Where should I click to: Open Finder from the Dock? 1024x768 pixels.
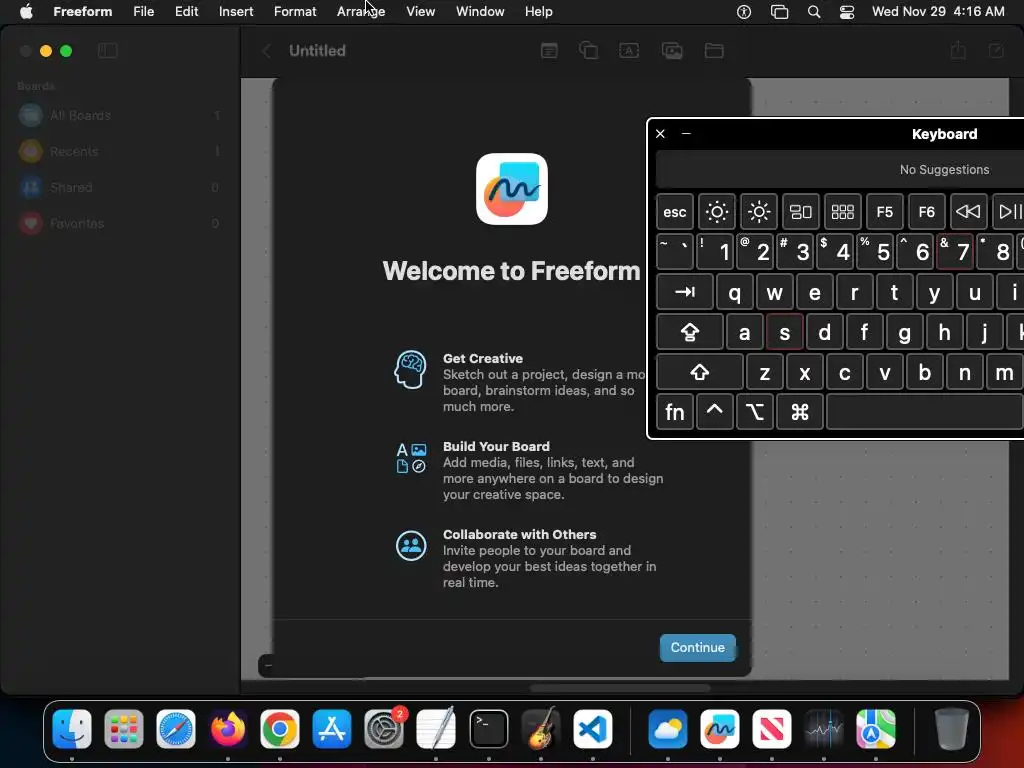72,729
